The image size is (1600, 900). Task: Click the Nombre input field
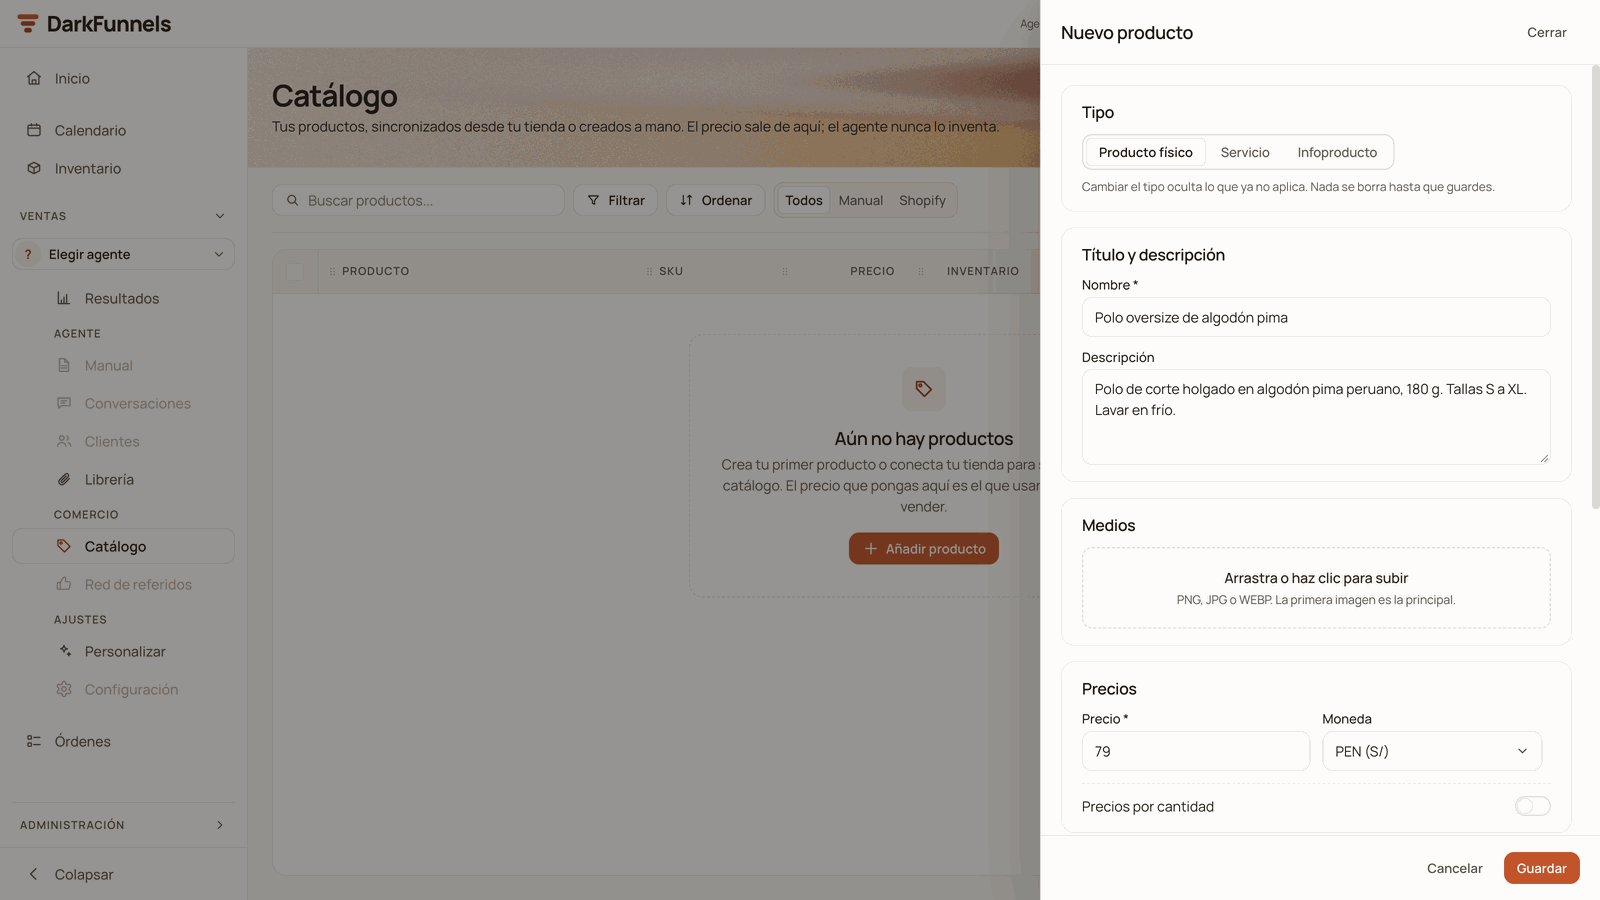coord(1316,317)
